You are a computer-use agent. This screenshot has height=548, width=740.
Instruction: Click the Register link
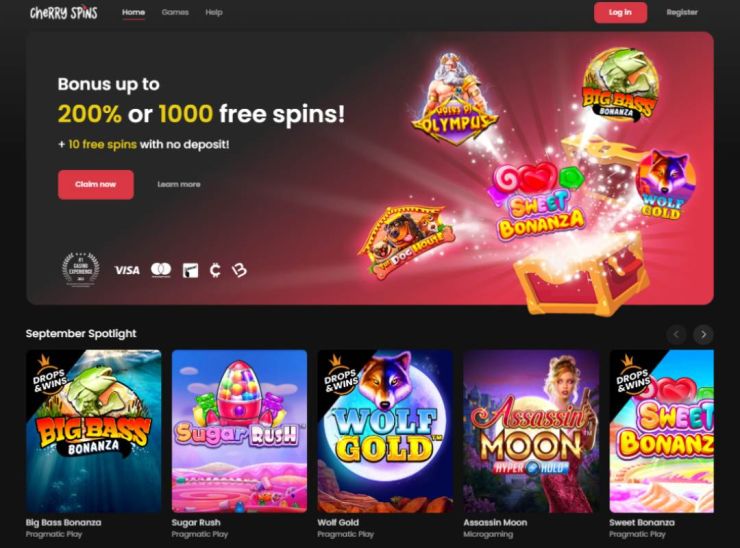tap(682, 12)
